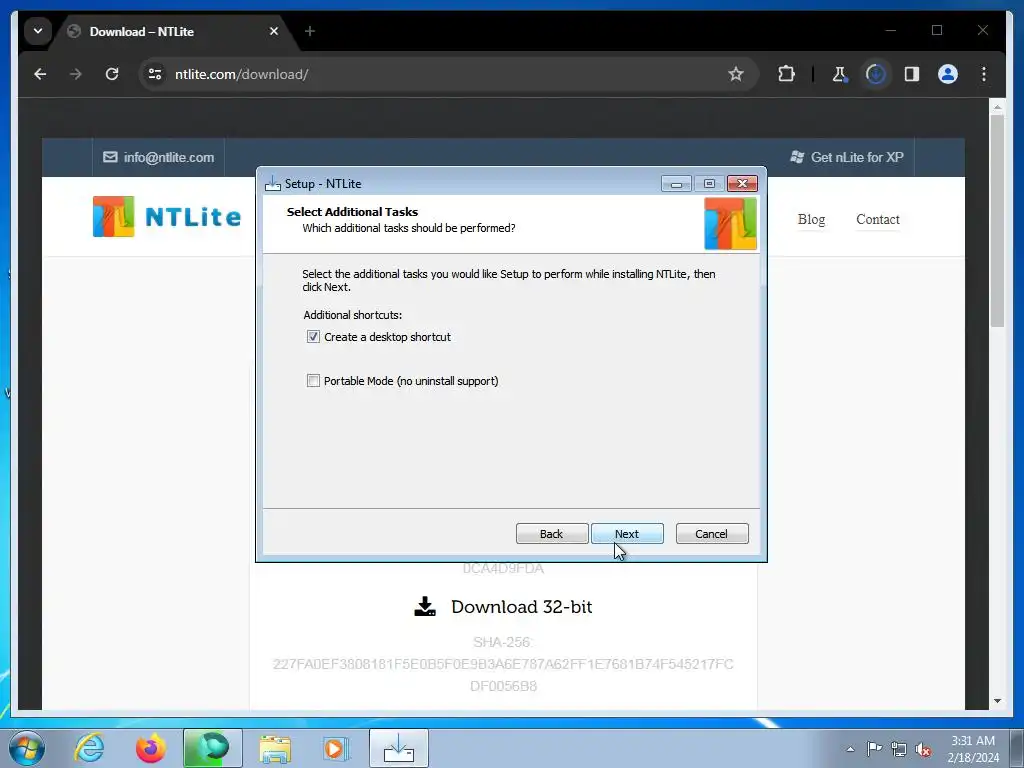Image resolution: width=1024 pixels, height=768 pixels.
Task: Go Back in the setup wizard
Action: [552, 534]
